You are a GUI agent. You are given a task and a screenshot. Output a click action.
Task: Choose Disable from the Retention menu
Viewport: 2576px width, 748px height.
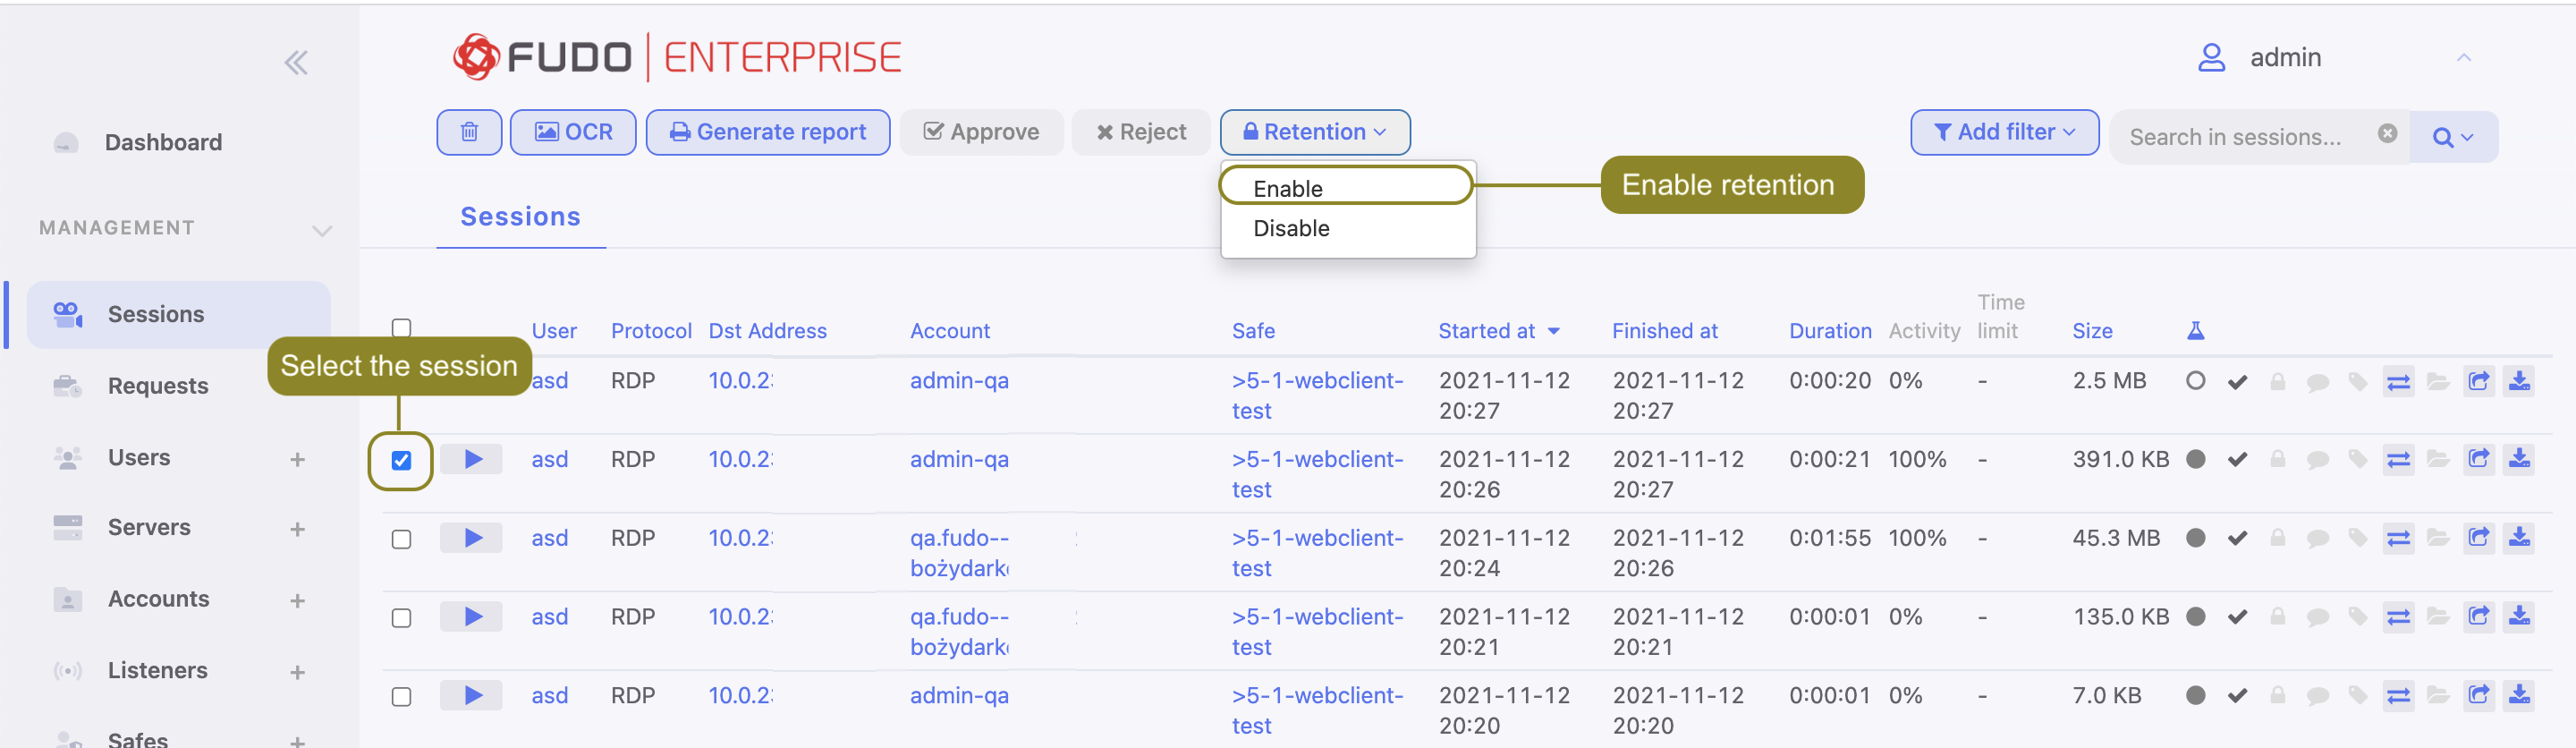pyautogui.click(x=1291, y=228)
